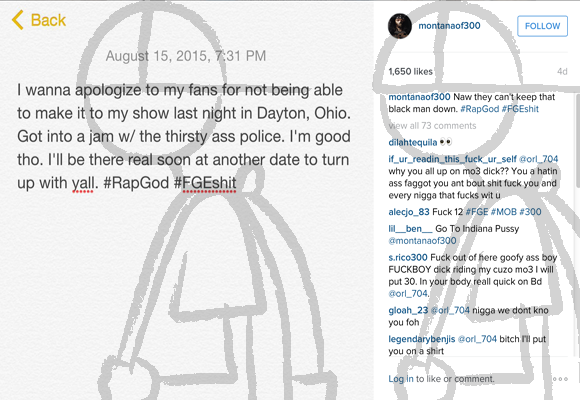Open the #RapGod hashtag in caption
Viewport: 580px width, 400px height.
coord(480,109)
